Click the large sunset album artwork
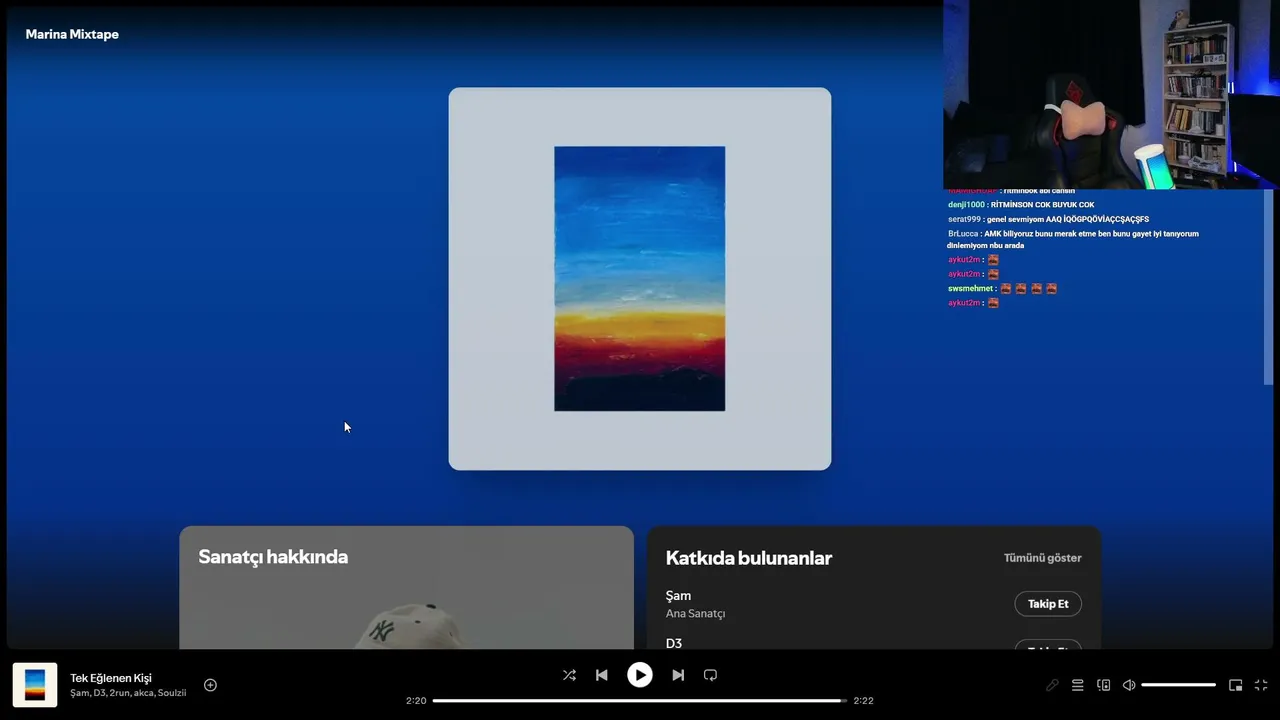The height and width of the screenshot is (720, 1280). point(640,279)
